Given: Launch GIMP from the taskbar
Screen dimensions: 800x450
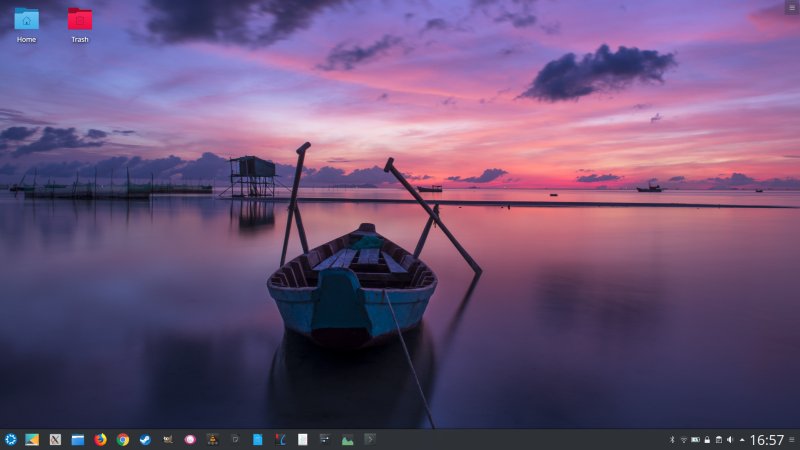Looking at the screenshot, I should pos(168,439).
